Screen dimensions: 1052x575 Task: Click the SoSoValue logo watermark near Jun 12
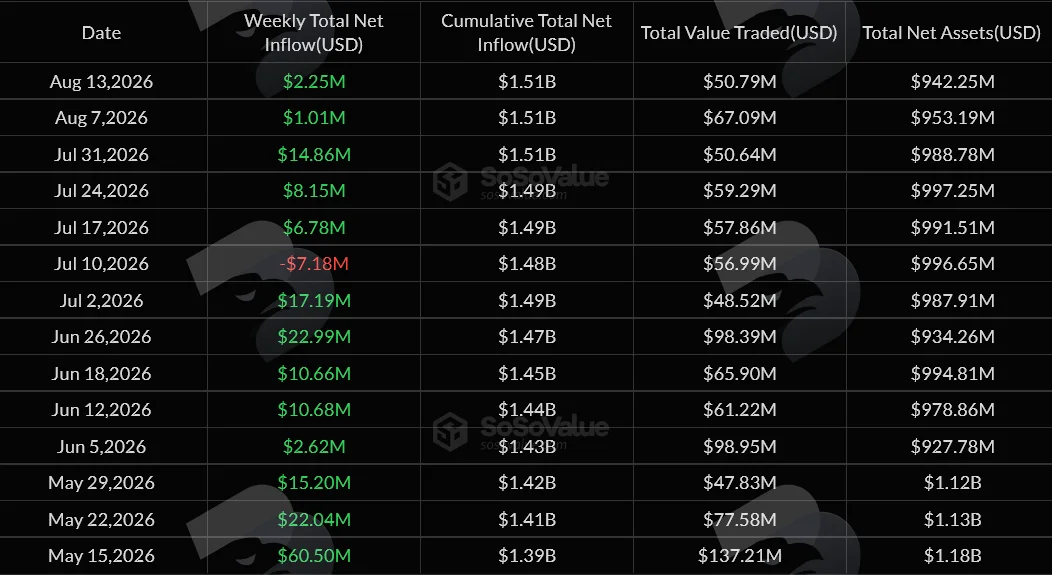coord(521,430)
